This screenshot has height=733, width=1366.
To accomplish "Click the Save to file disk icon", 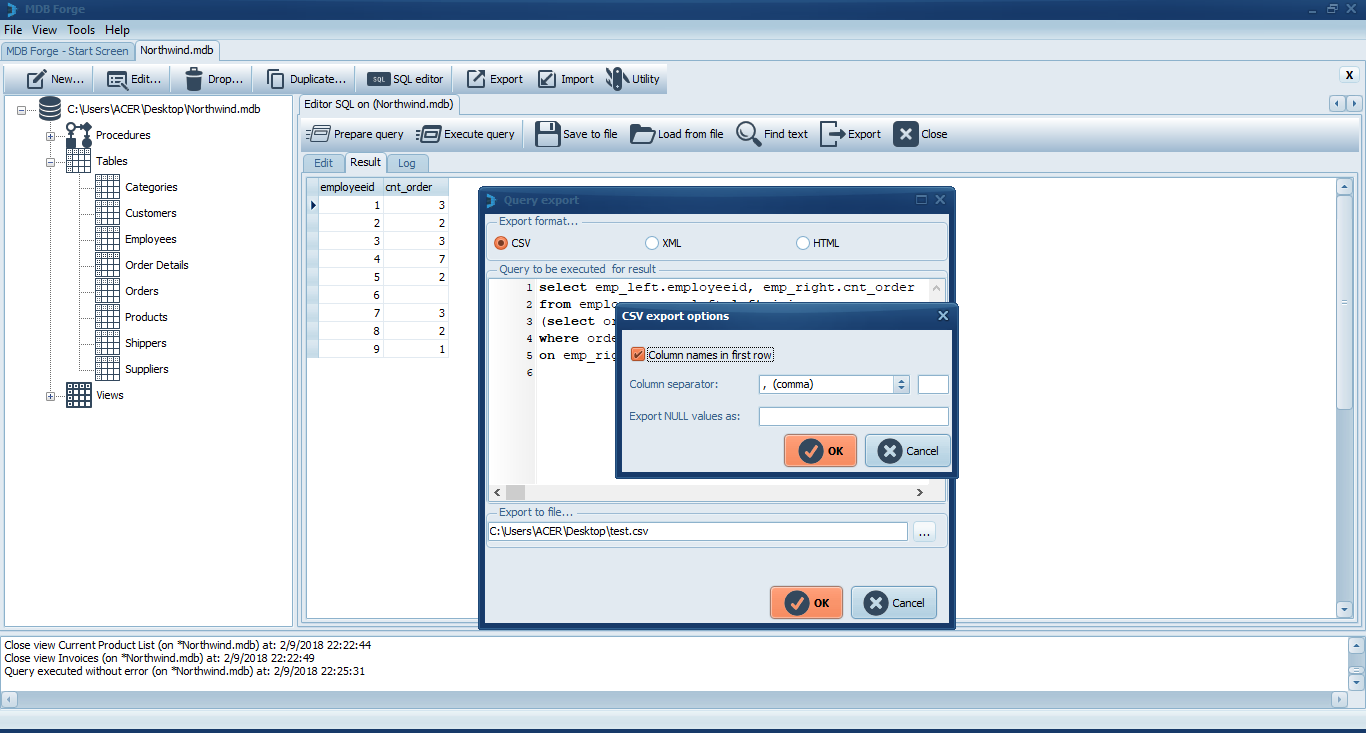I will (x=547, y=134).
